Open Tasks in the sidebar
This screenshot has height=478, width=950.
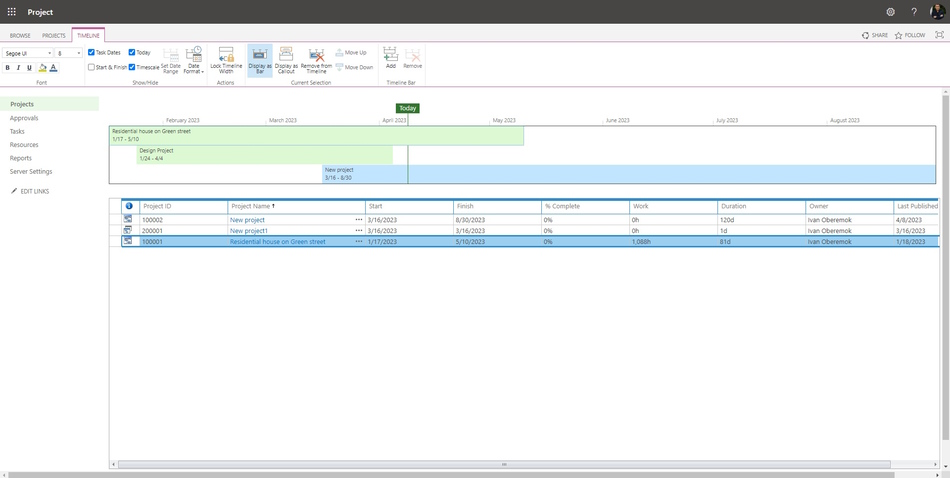click(17, 131)
